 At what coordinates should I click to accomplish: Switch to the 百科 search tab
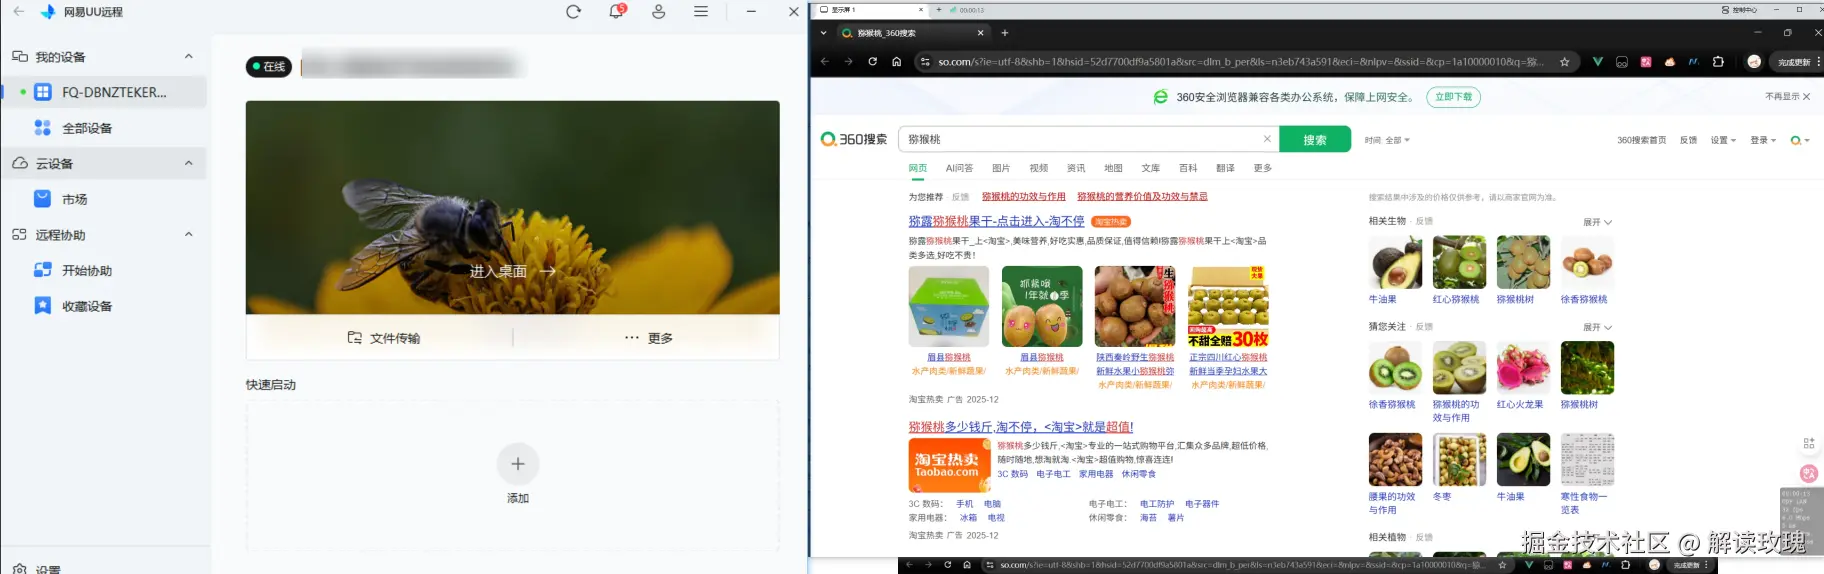pyautogui.click(x=1188, y=168)
